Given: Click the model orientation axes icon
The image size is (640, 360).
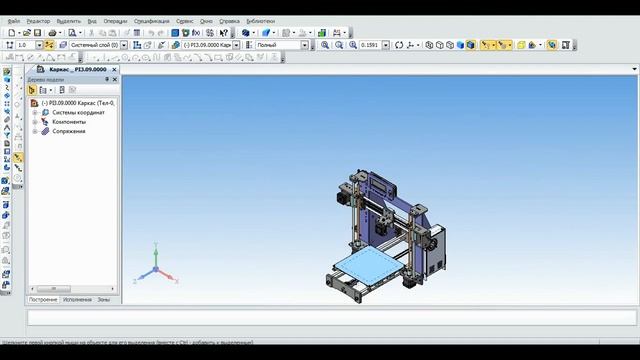Looking at the screenshot, I should pos(411,45).
